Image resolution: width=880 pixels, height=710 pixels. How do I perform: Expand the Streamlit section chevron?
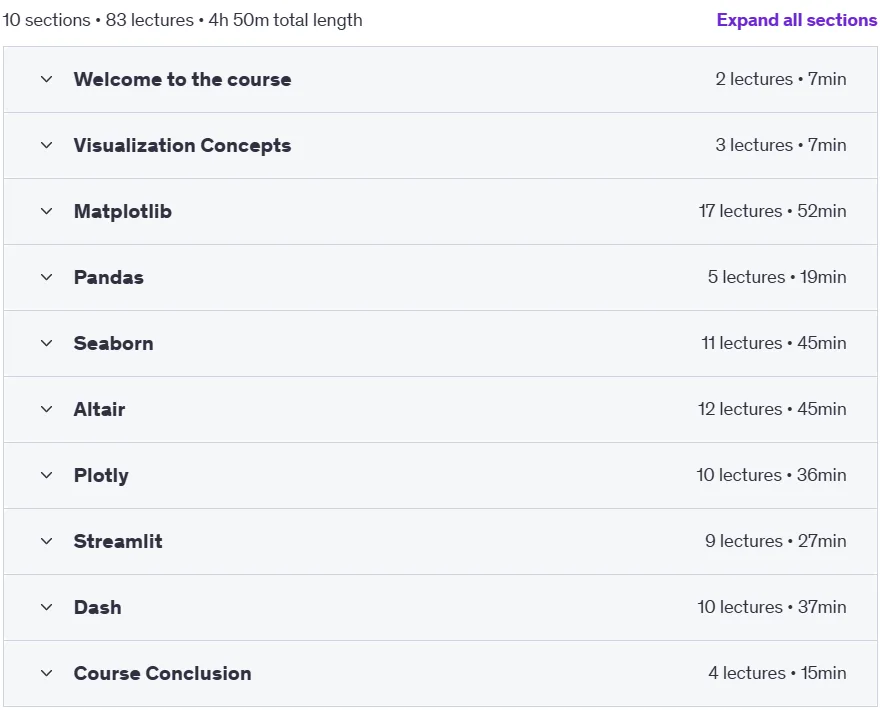(x=47, y=541)
